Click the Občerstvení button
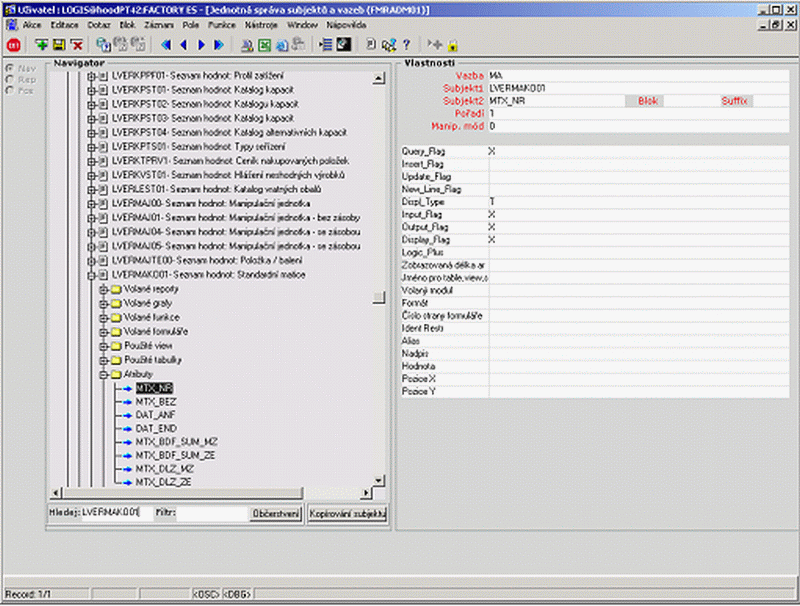This screenshot has height=606, width=800. coord(276,513)
